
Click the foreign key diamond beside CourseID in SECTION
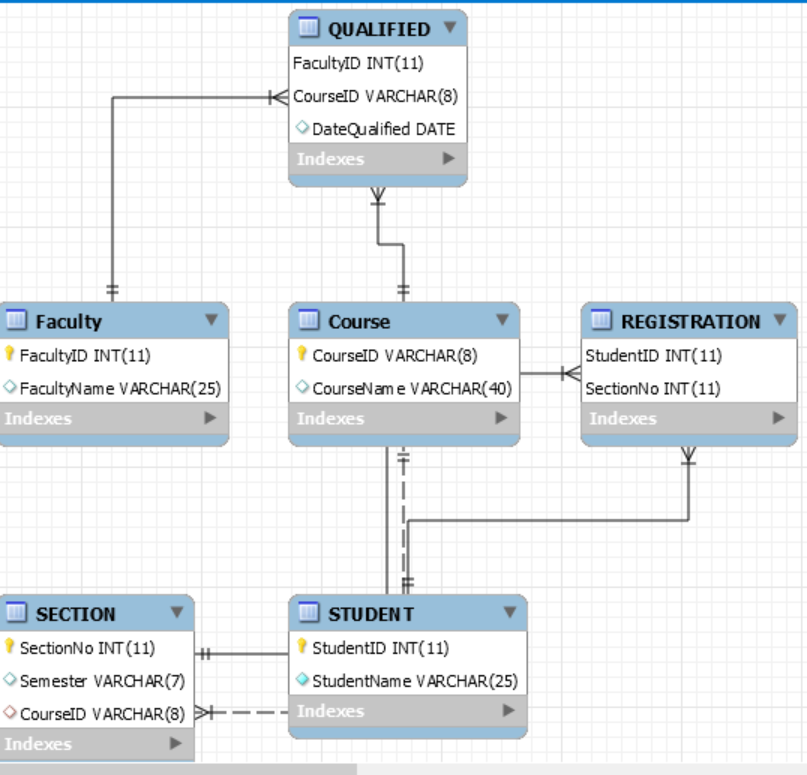10,710
